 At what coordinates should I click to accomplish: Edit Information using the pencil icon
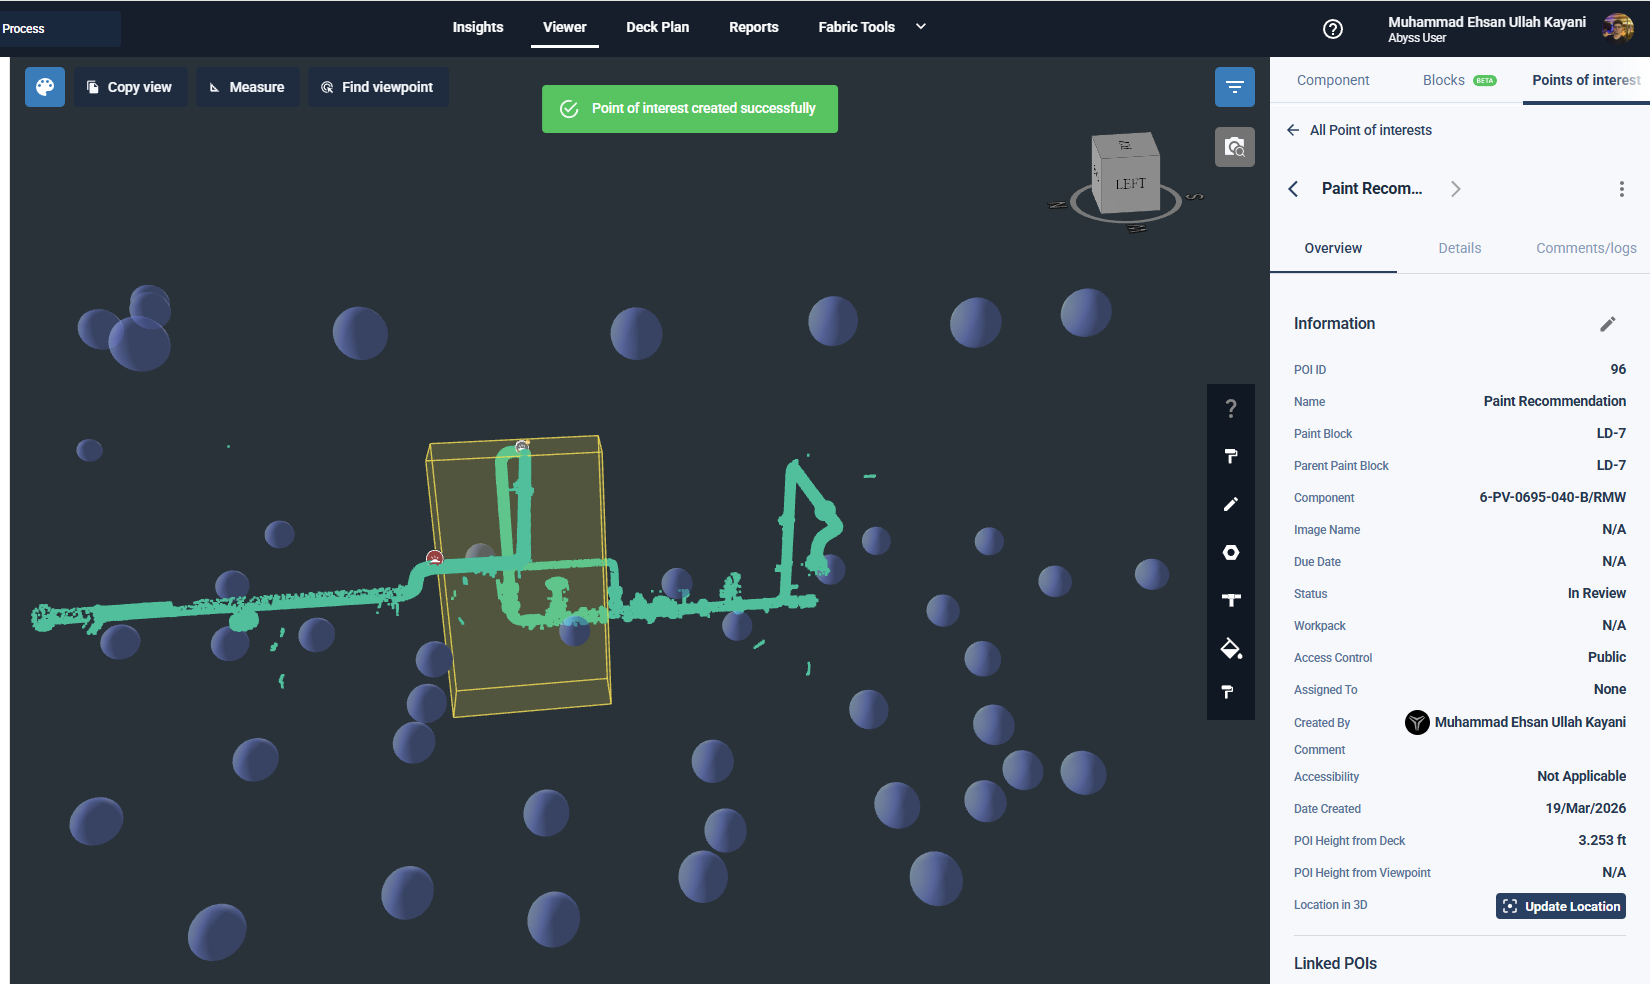[x=1607, y=324]
